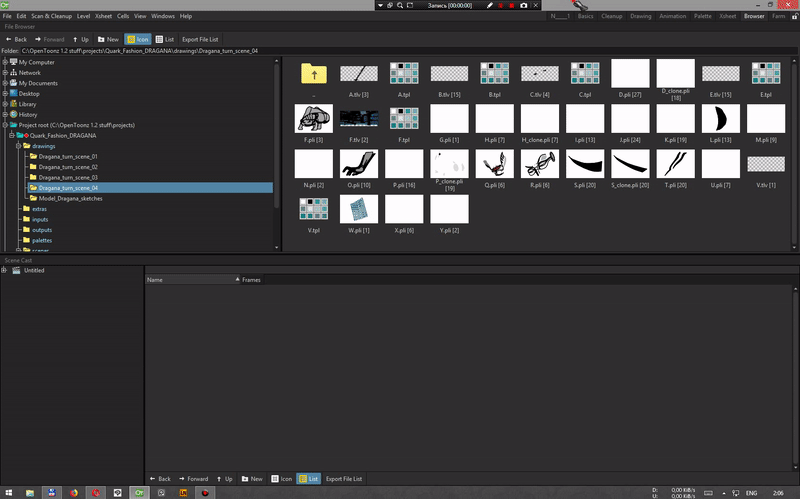Collapse the Project root tree node
The width and height of the screenshot is (800, 499).
(5, 124)
